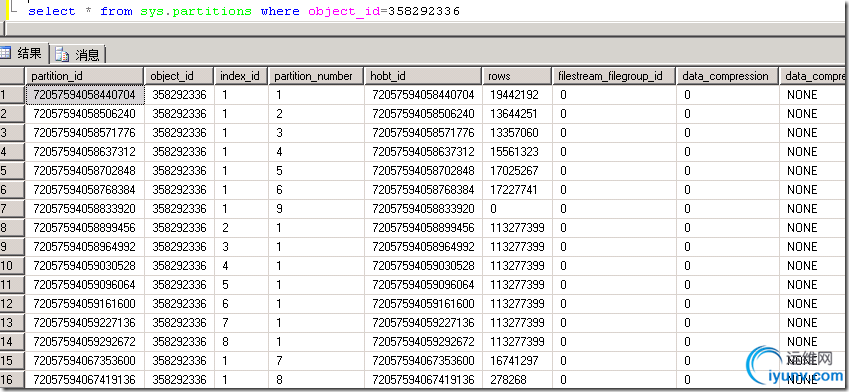Click partition_id cell 72057594058768384
The image size is (849, 392).
click(84, 190)
